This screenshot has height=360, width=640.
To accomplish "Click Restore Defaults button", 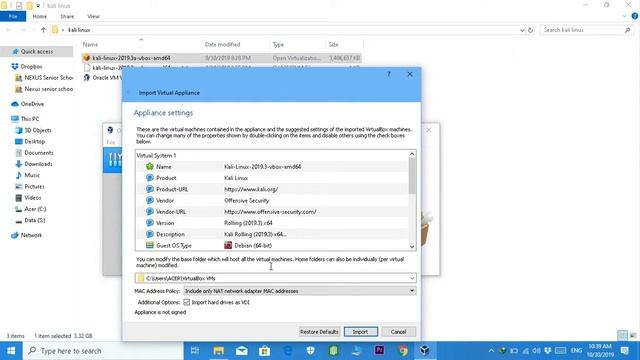I will [x=319, y=332].
